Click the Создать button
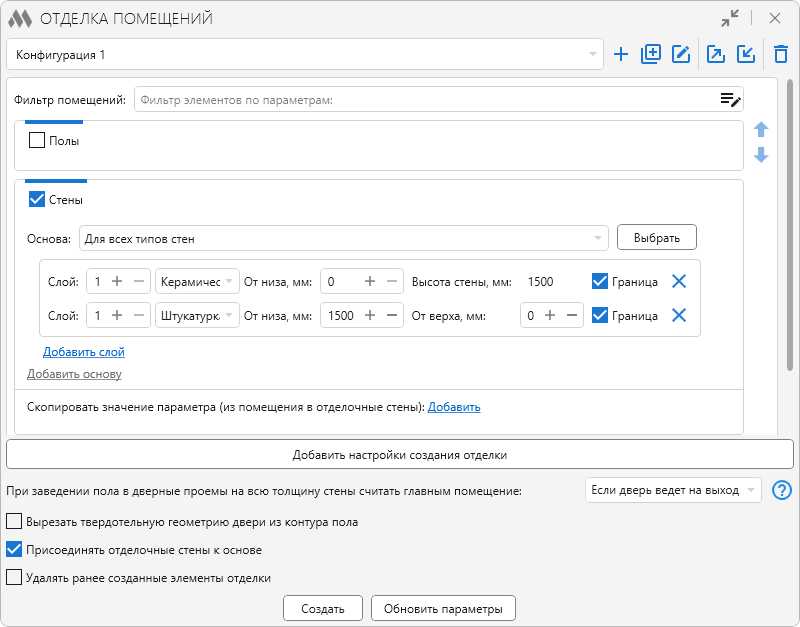The width and height of the screenshot is (800, 627). coord(322,608)
